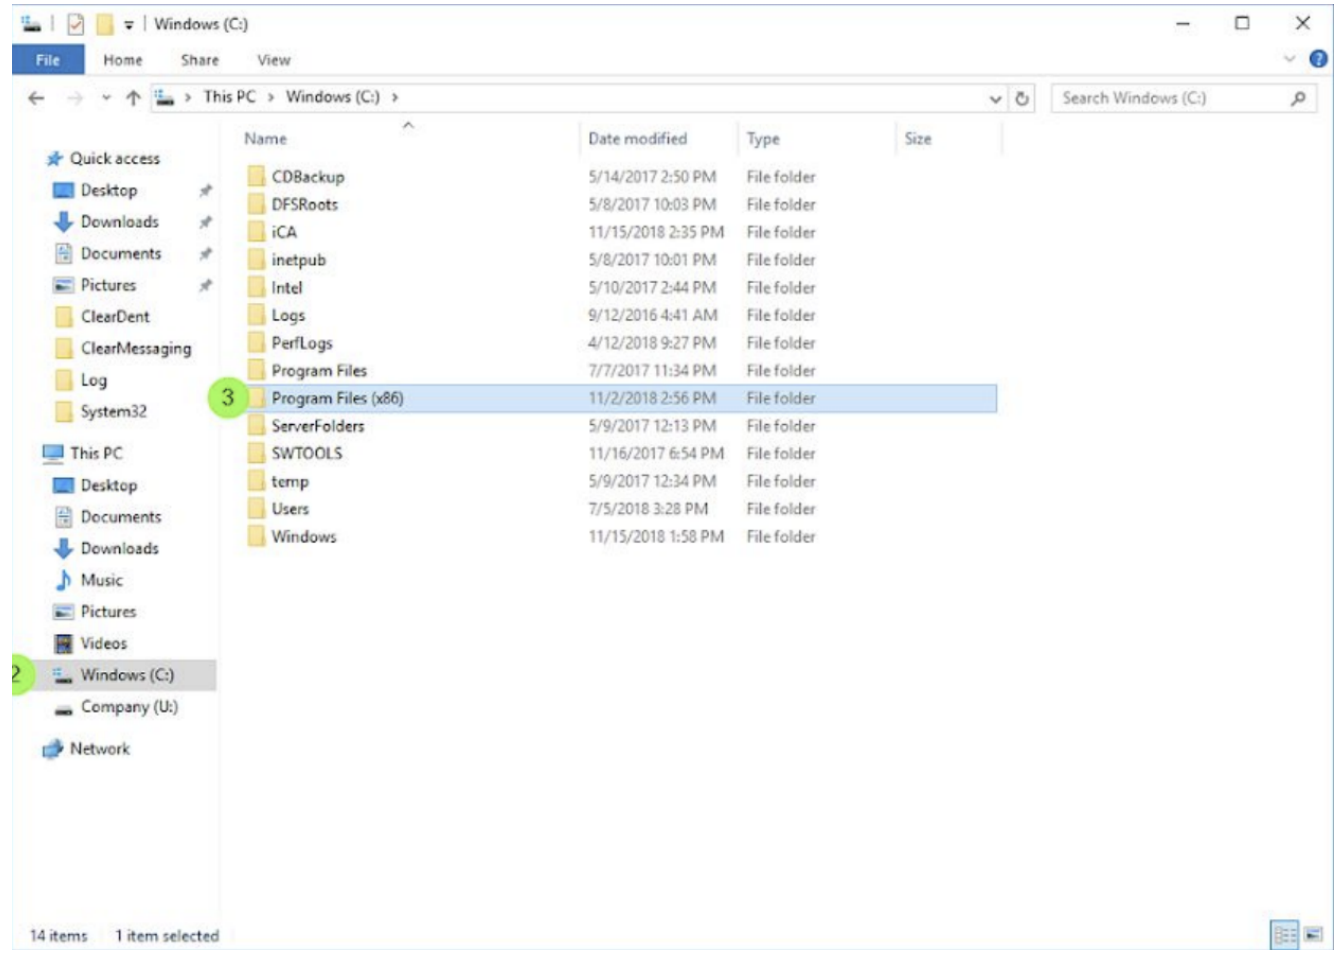Switch to large icons view button
The width and height of the screenshot is (1340, 966).
[1314, 935]
